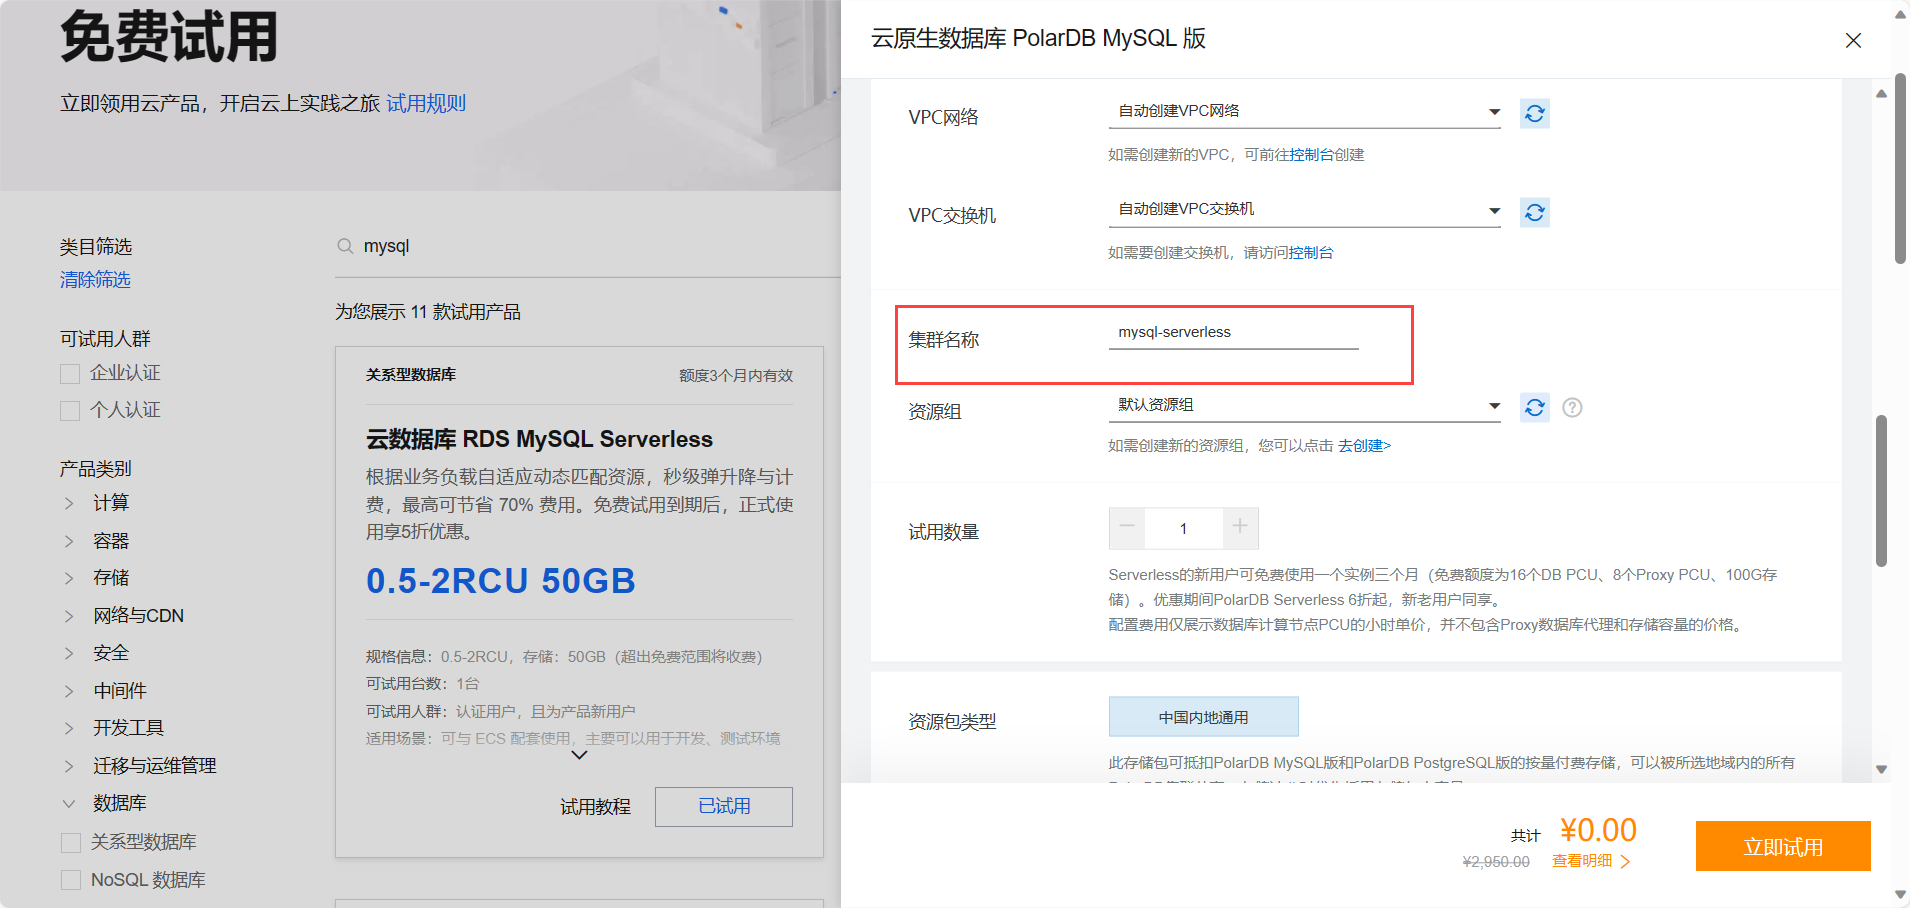This screenshot has width=1910, height=908.
Task: Check the NoSQL 数据库 filter checkbox
Action: (x=70, y=879)
